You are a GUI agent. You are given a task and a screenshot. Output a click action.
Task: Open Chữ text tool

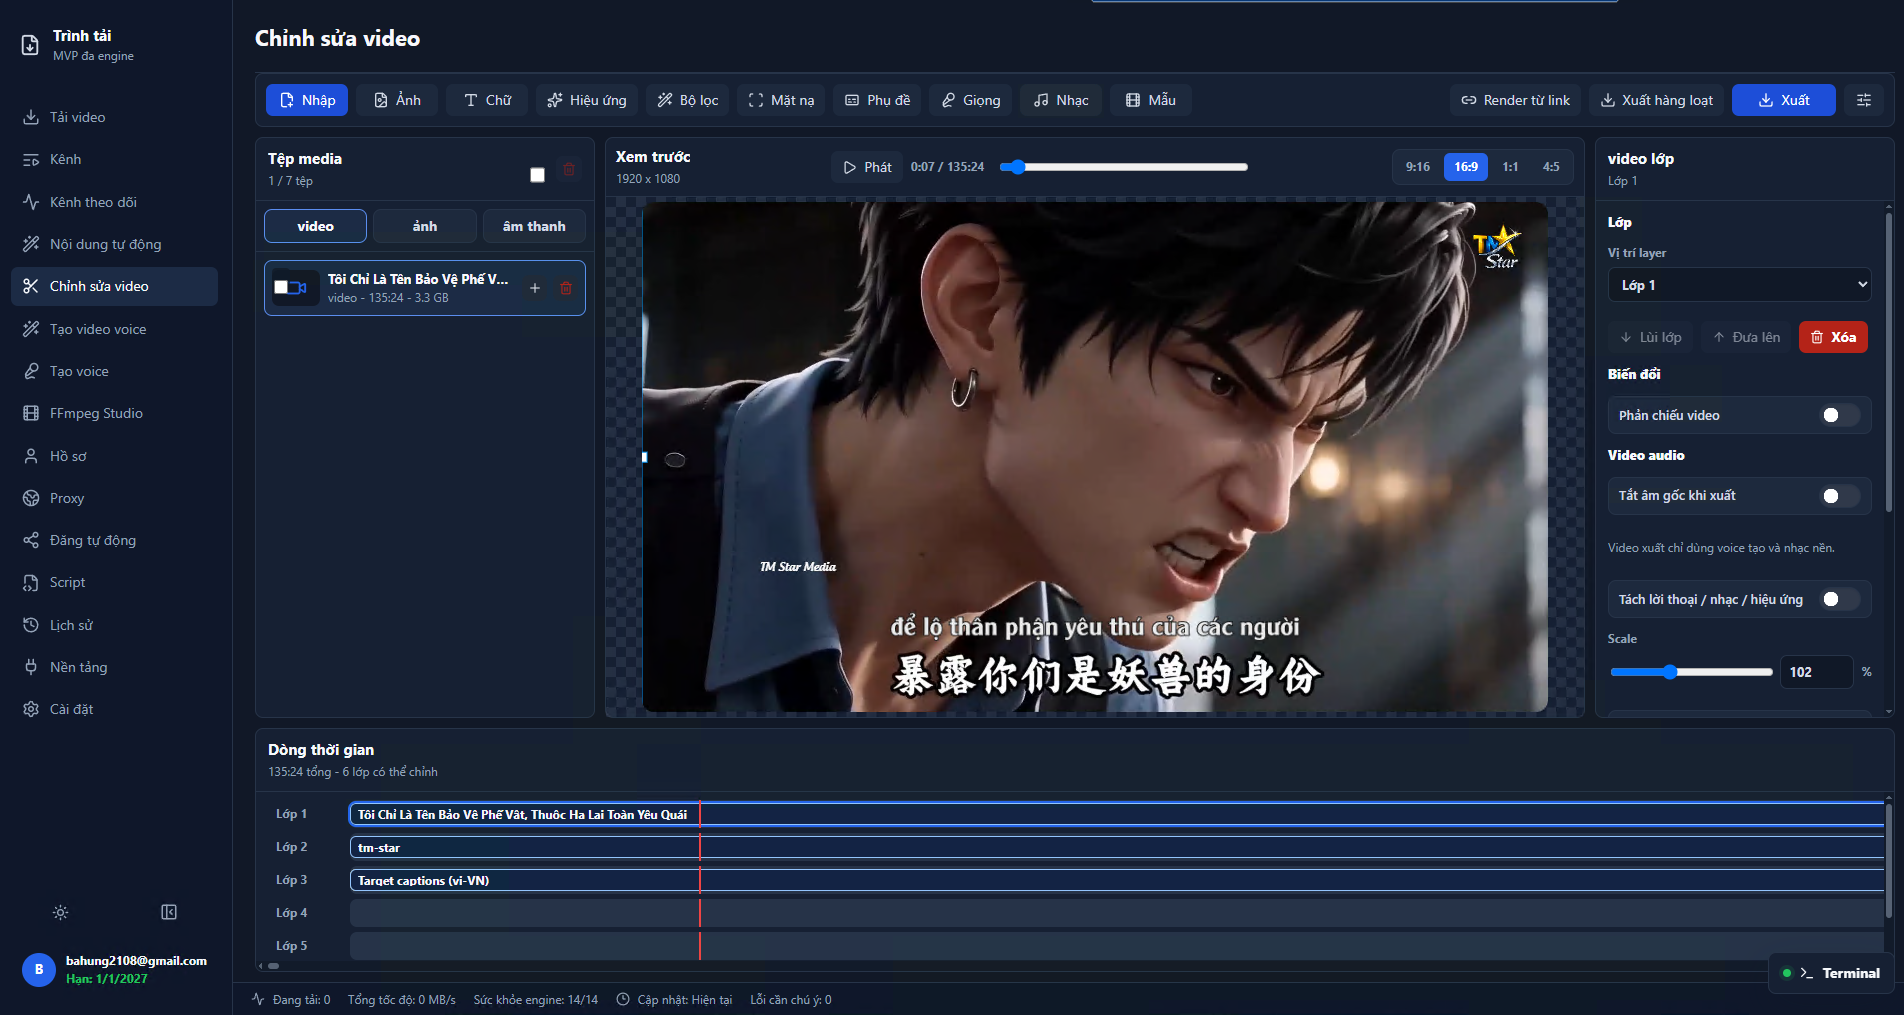(x=487, y=100)
